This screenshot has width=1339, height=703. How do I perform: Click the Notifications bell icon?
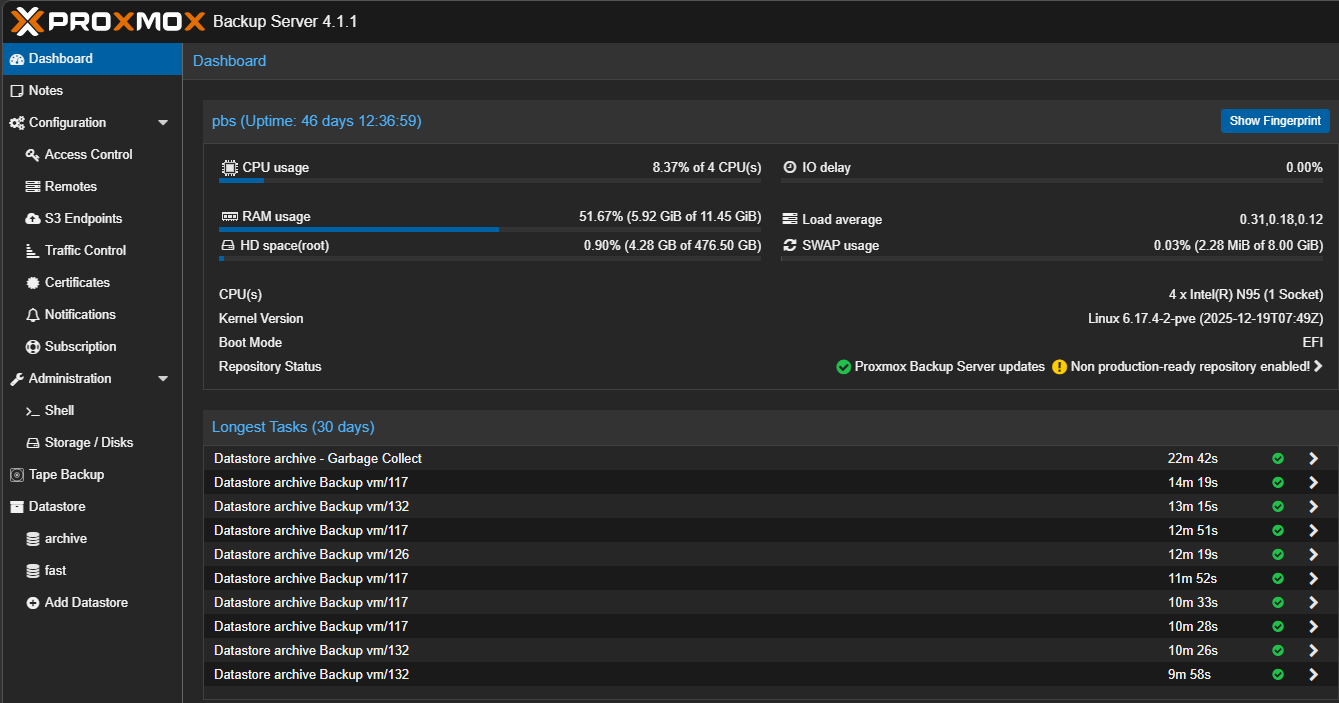tap(33, 315)
